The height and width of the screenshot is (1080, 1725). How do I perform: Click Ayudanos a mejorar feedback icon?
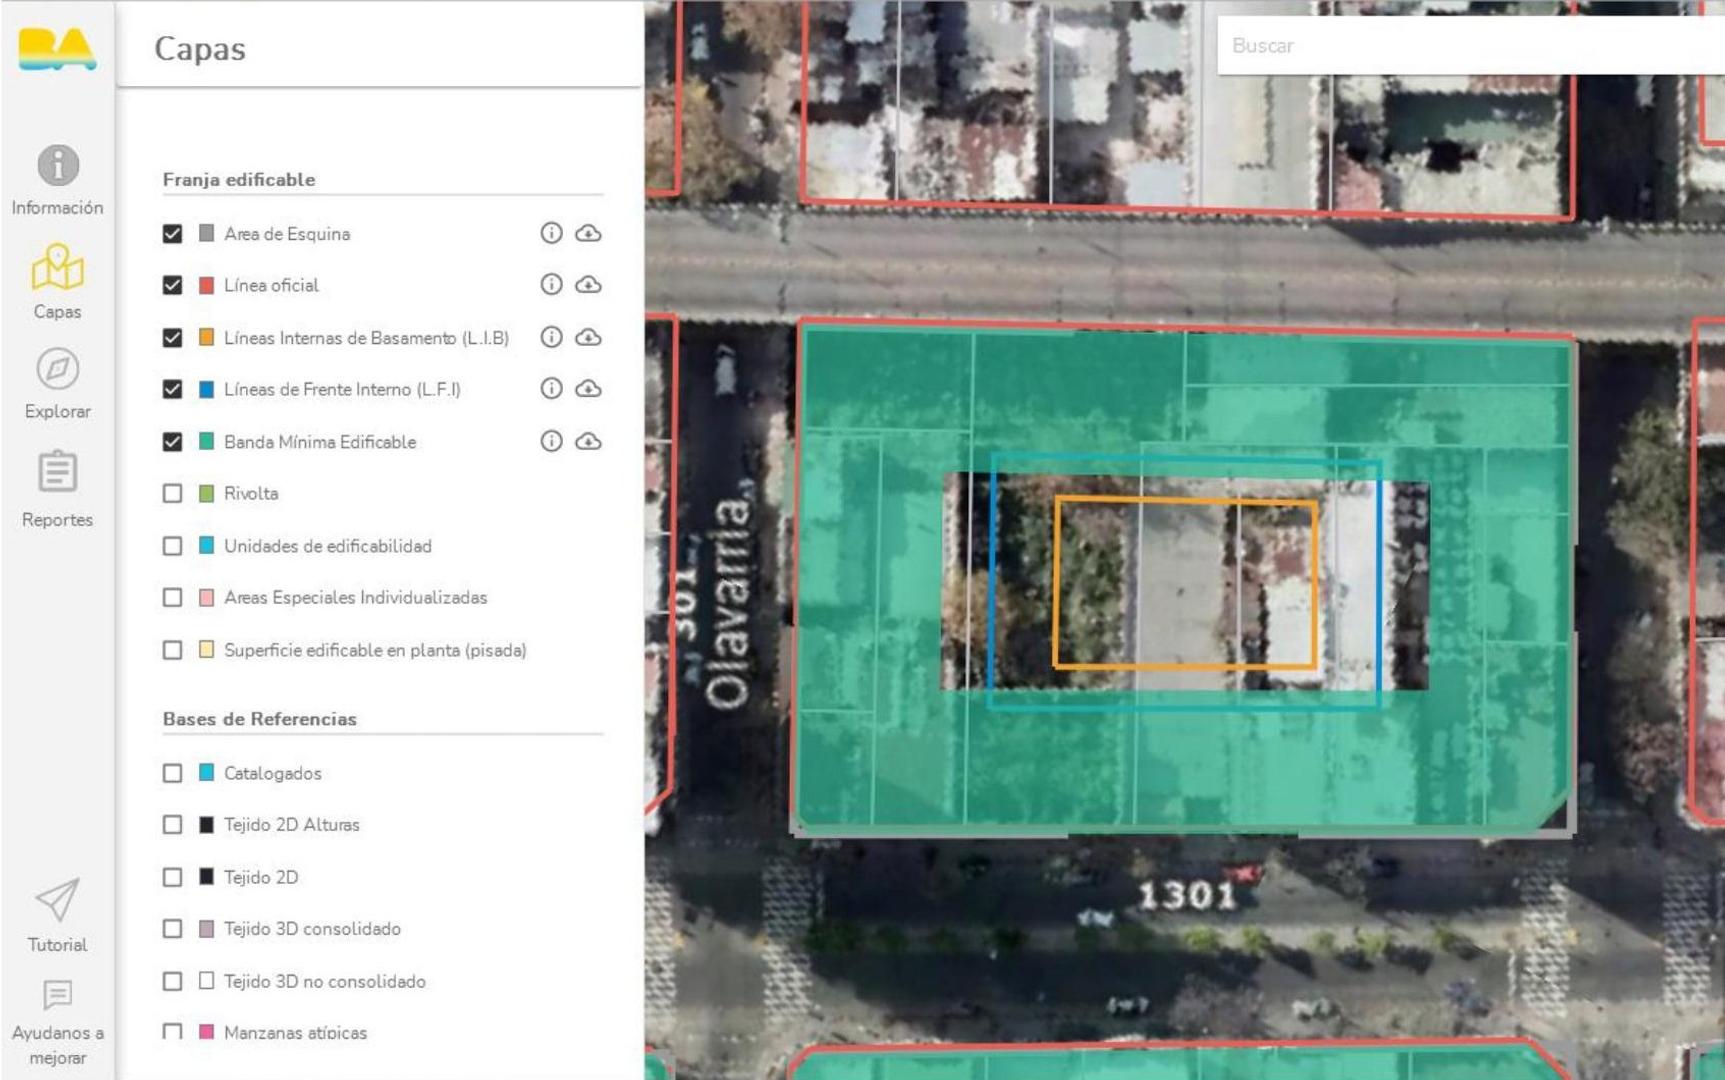coord(58,995)
